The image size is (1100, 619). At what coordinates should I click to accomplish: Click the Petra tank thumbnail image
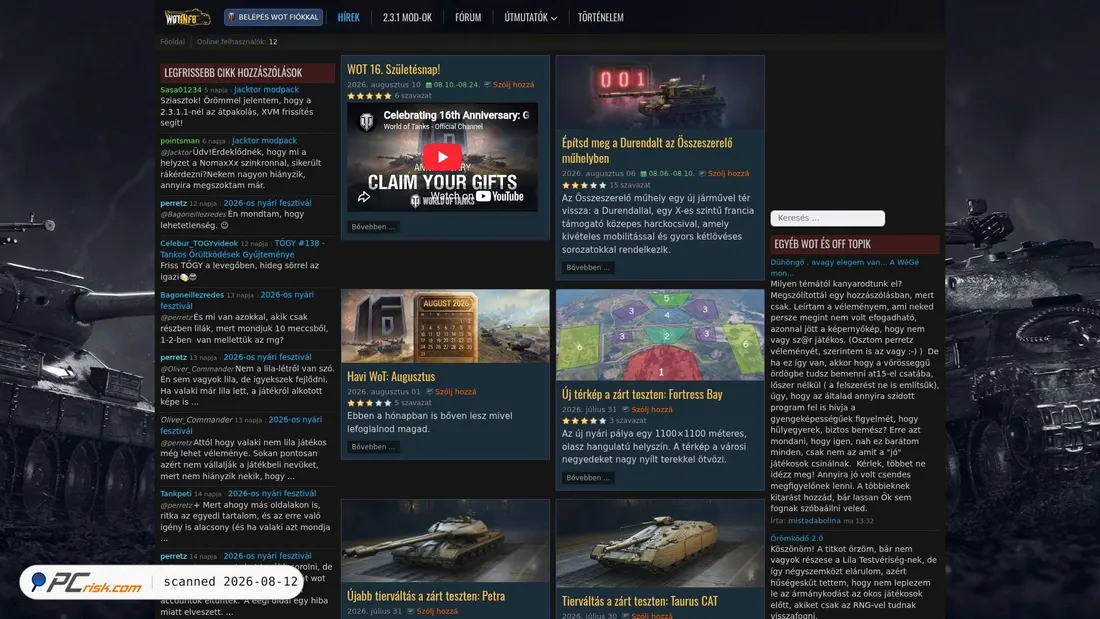click(445, 540)
